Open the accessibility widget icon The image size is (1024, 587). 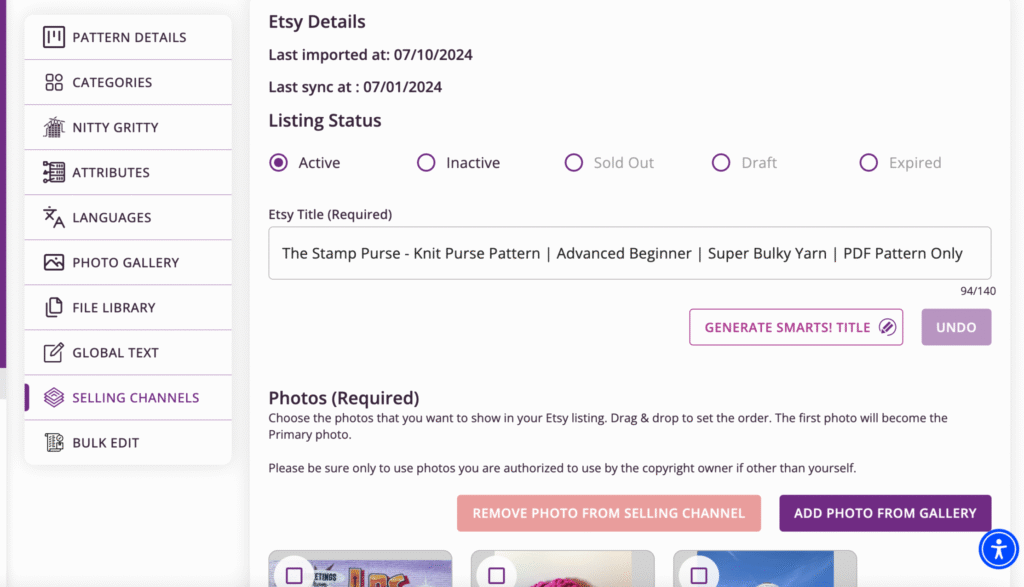pyautogui.click(x=998, y=549)
